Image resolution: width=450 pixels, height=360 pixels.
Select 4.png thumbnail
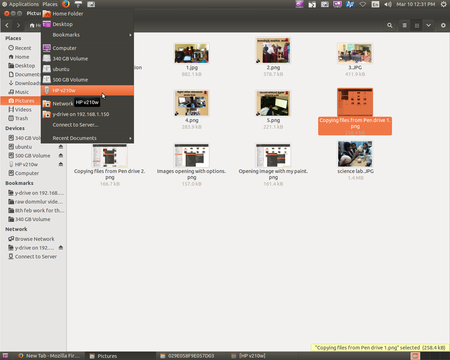192,103
